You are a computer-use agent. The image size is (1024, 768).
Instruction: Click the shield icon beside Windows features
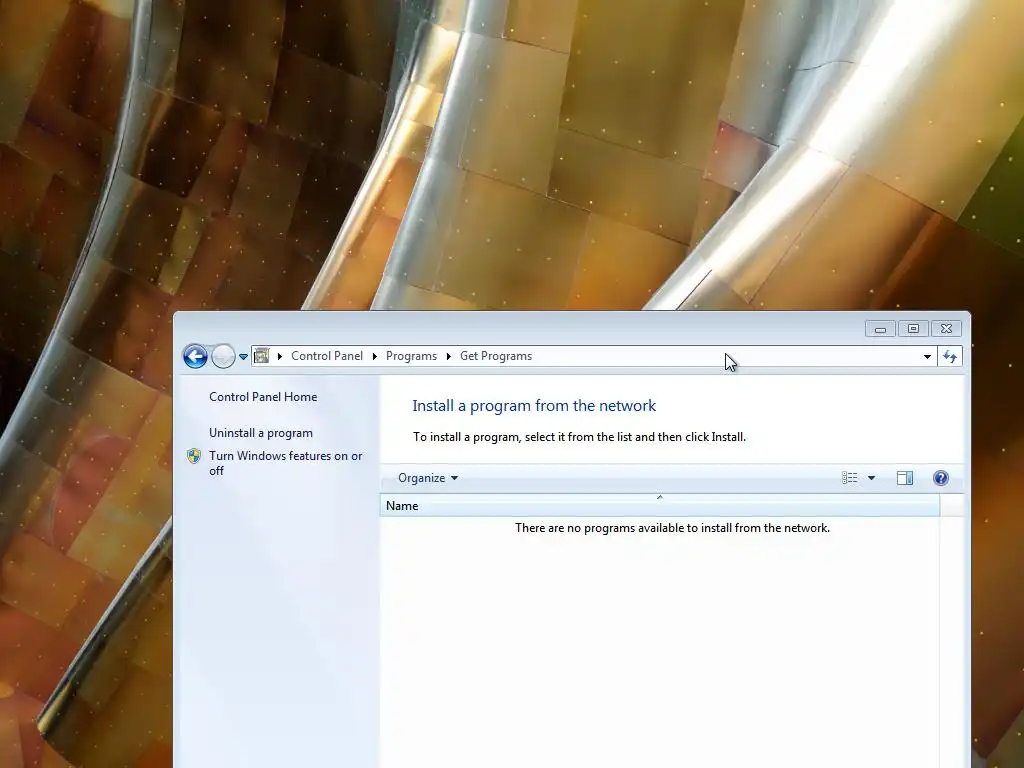pyautogui.click(x=194, y=456)
